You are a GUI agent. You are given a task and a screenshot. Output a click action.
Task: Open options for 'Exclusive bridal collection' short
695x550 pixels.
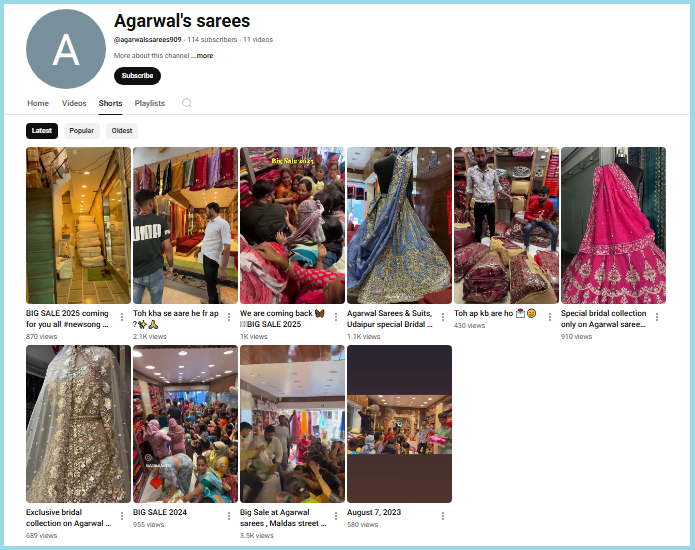[122, 516]
